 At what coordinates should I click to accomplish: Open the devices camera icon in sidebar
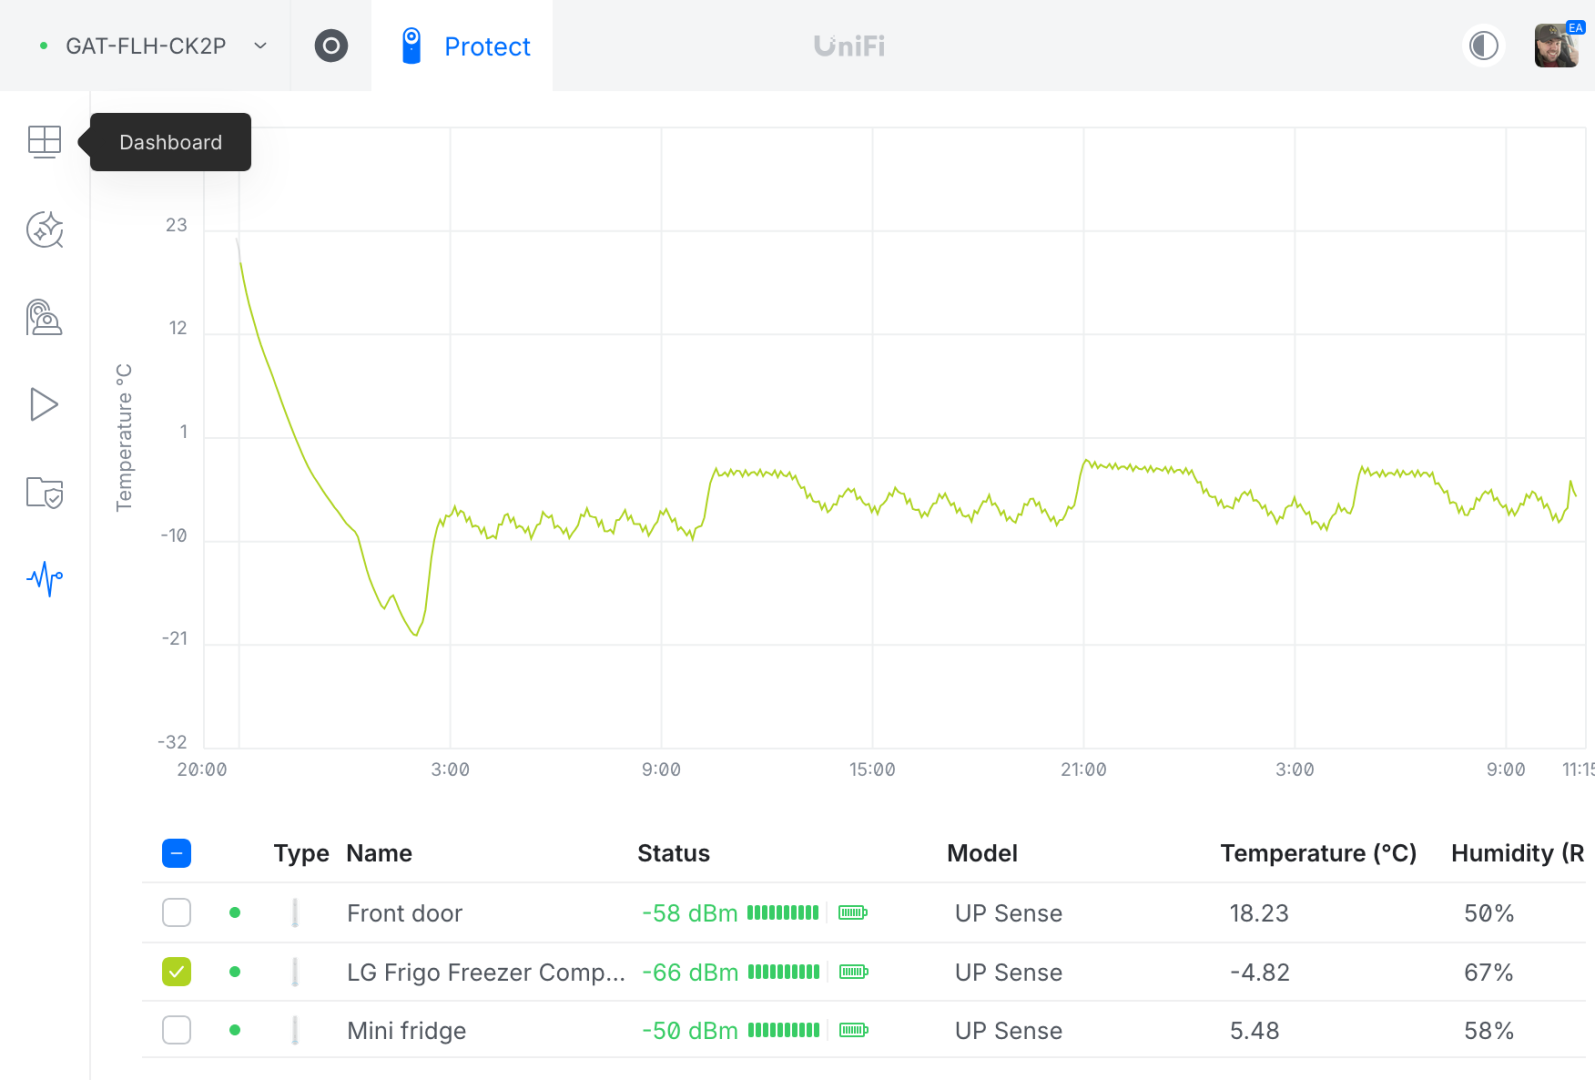pos(44,318)
